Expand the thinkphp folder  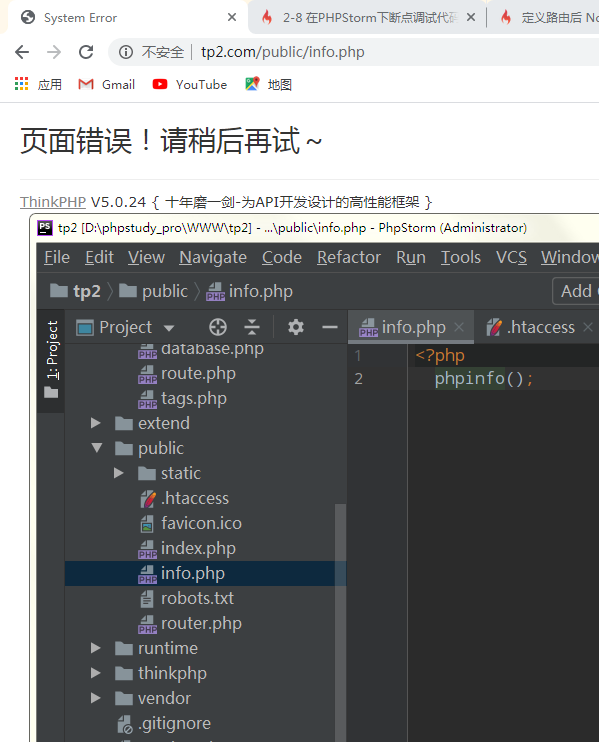[96, 673]
